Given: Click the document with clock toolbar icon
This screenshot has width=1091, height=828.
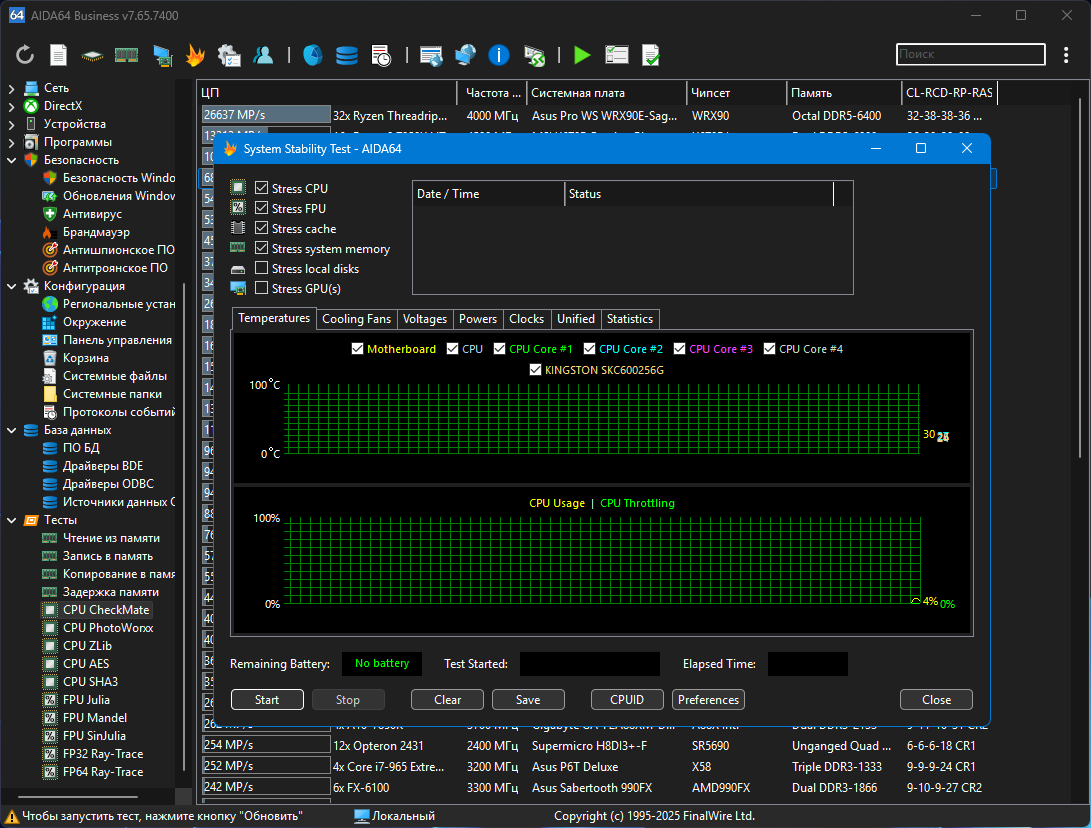Looking at the screenshot, I should tap(381, 55).
